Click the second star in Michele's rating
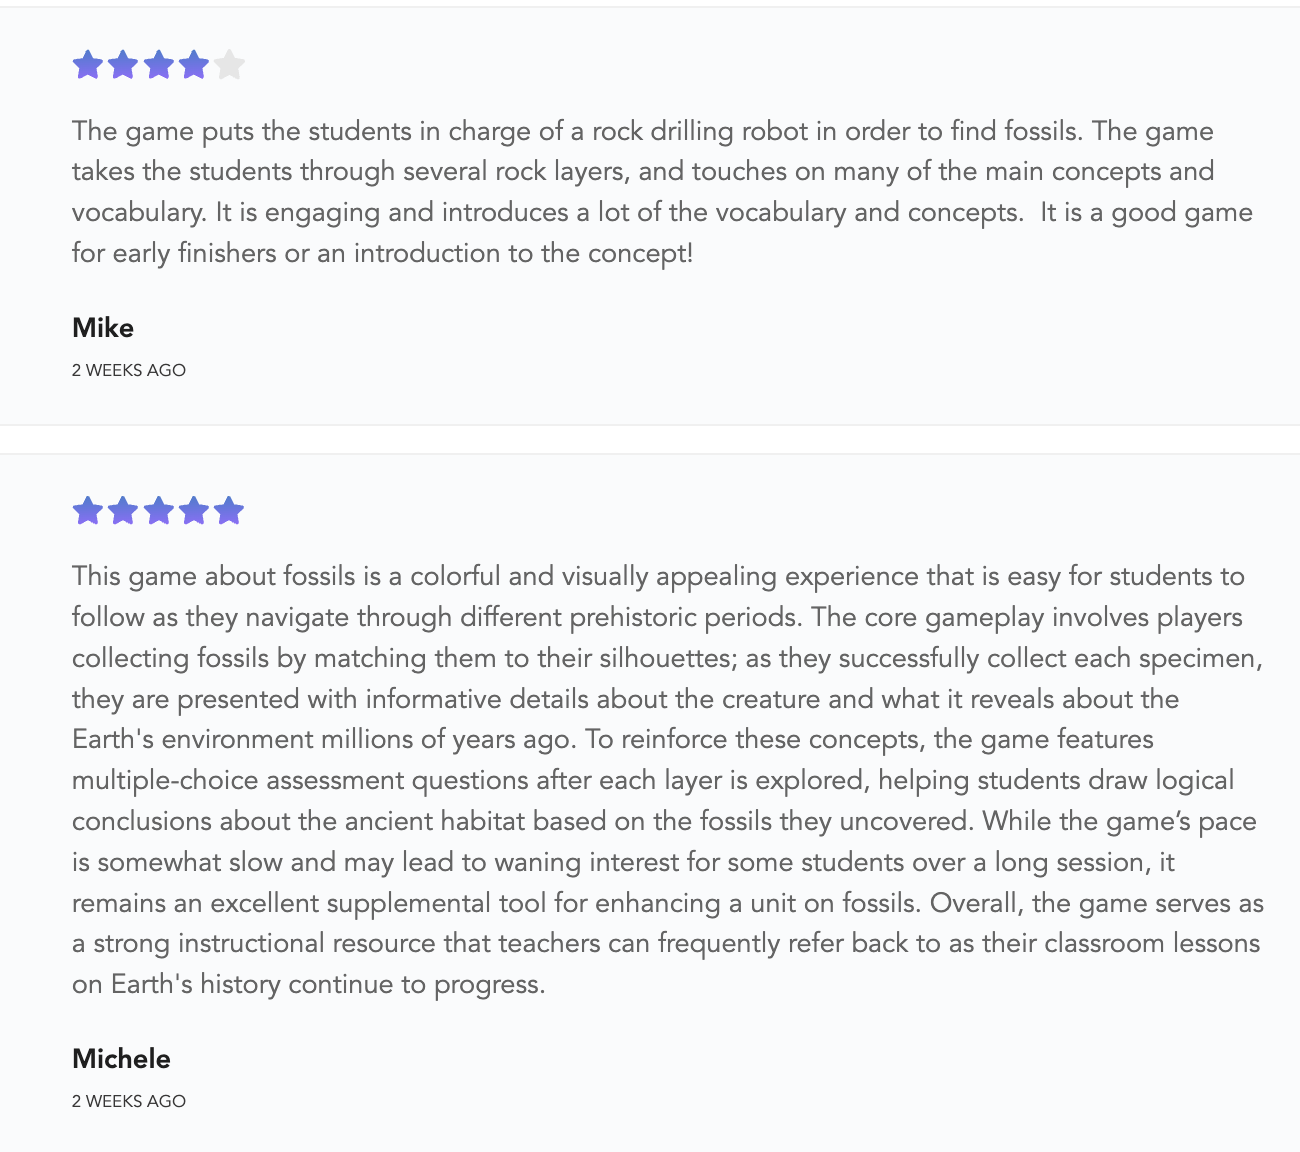 pos(123,510)
